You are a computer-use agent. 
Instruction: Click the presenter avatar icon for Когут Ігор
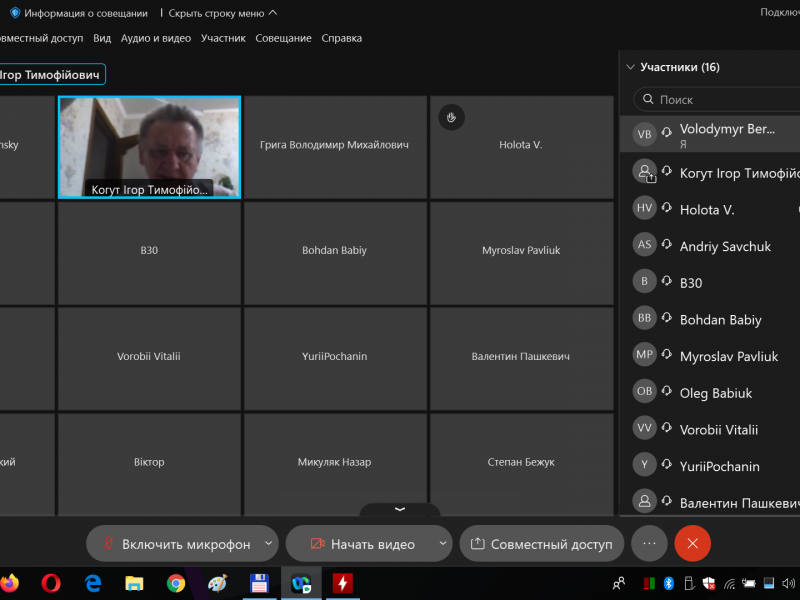[x=645, y=172]
